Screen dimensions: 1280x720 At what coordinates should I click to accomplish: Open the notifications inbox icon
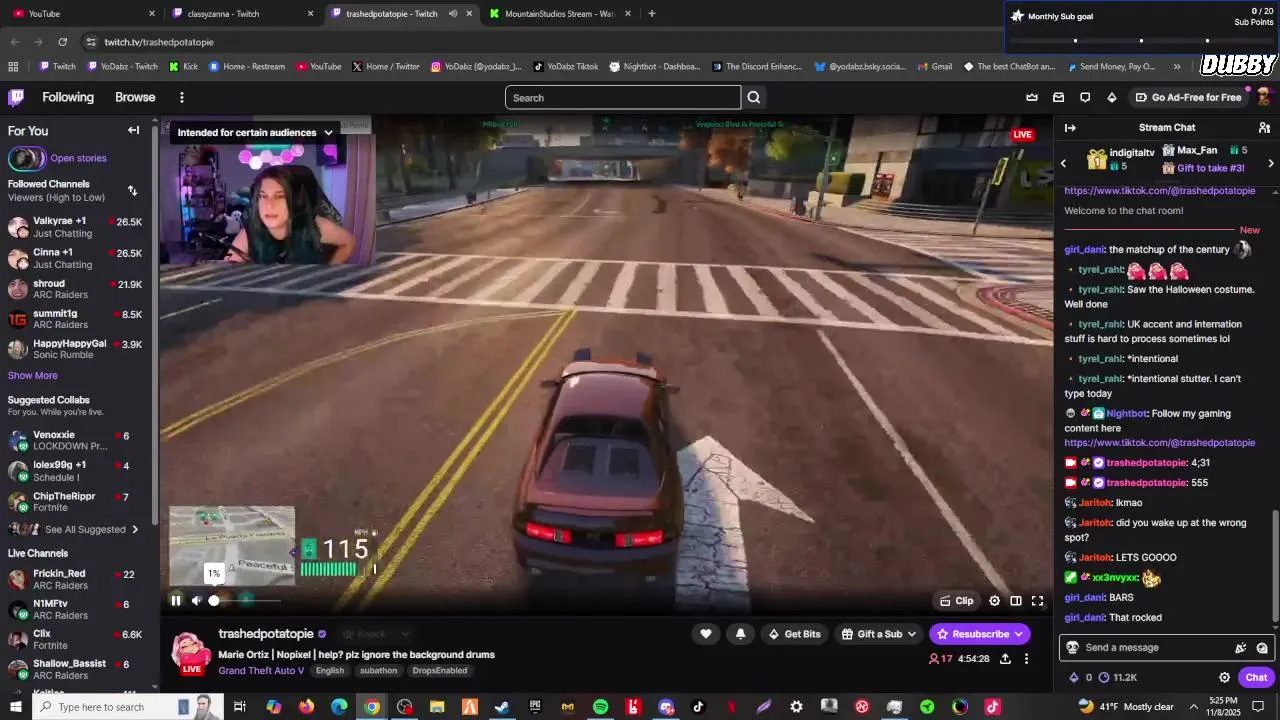pos(1058,97)
